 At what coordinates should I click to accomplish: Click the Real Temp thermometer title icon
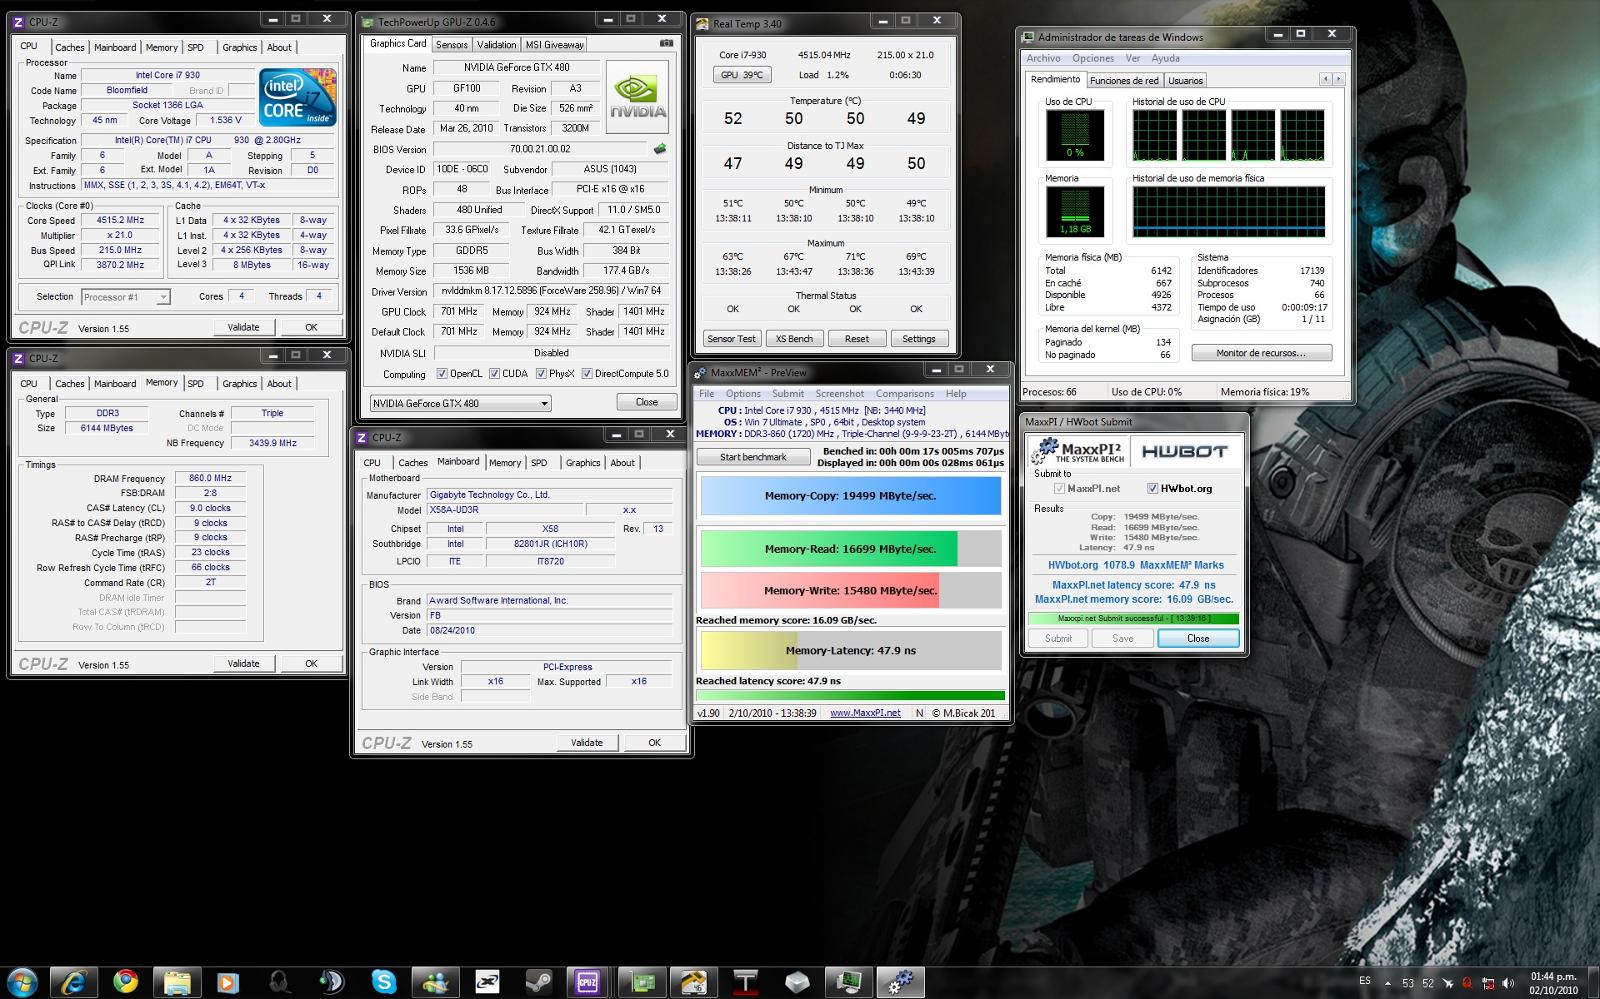click(x=702, y=23)
